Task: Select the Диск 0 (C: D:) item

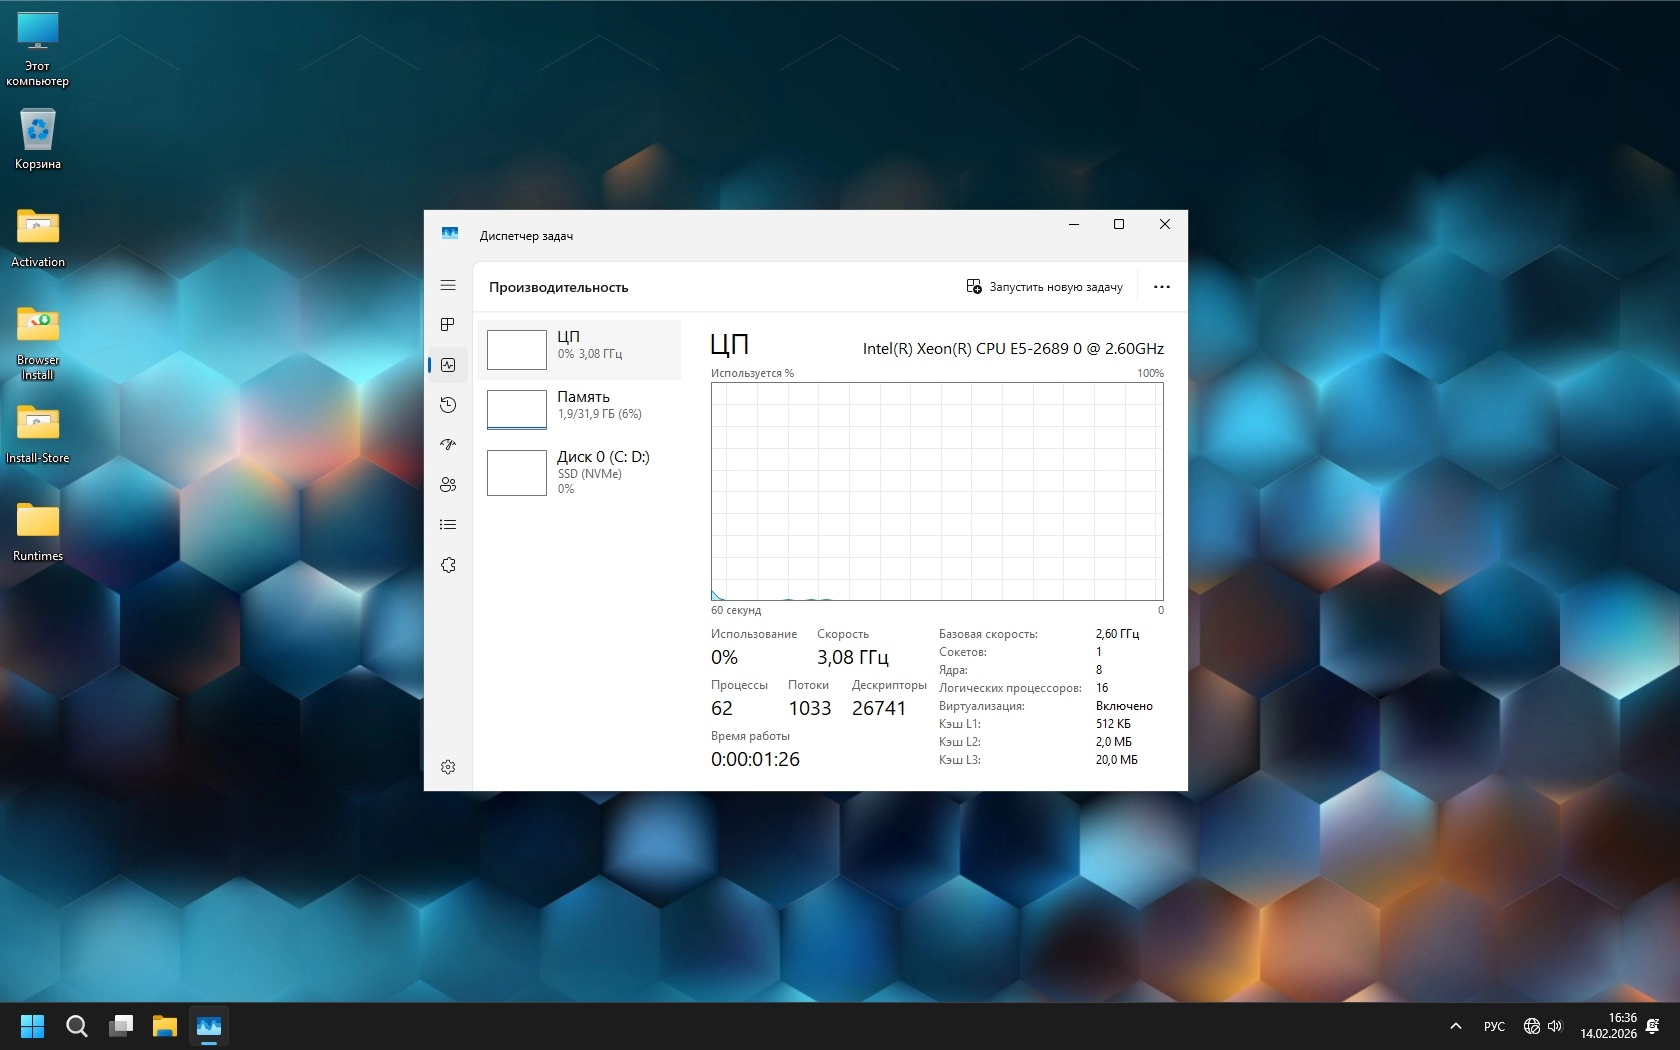Action: pos(579,472)
